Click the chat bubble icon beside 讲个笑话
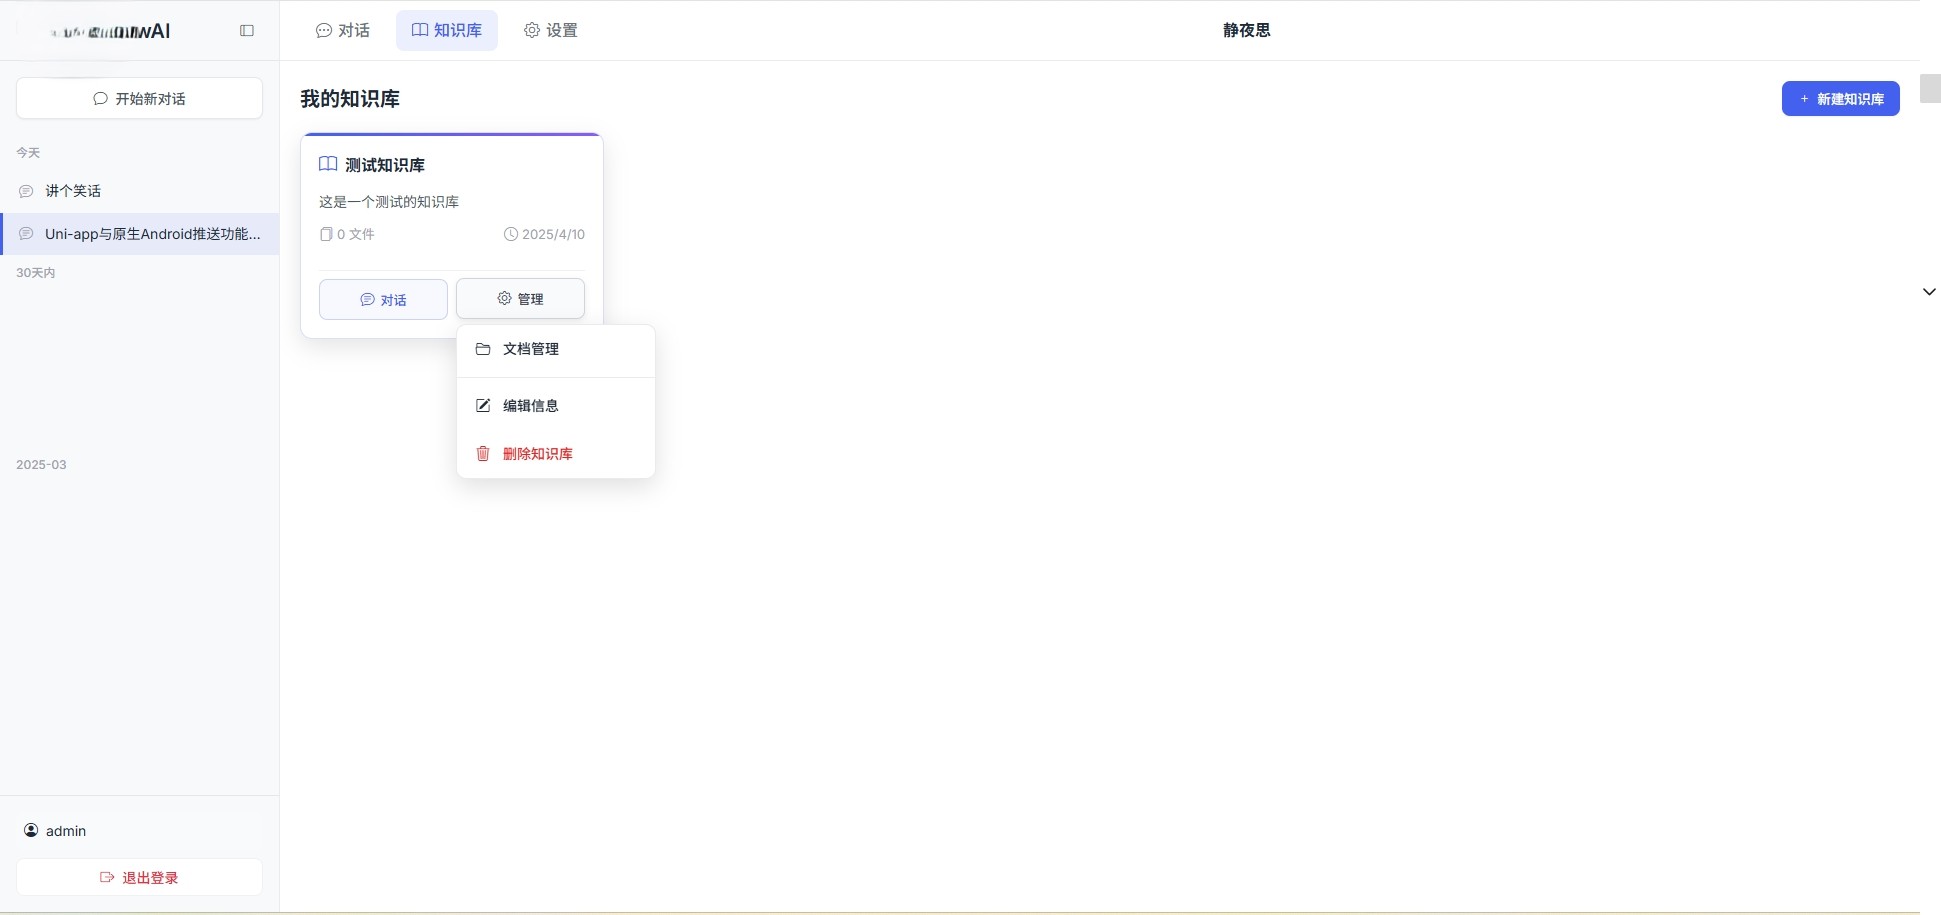The image size is (1941, 915). click(25, 190)
